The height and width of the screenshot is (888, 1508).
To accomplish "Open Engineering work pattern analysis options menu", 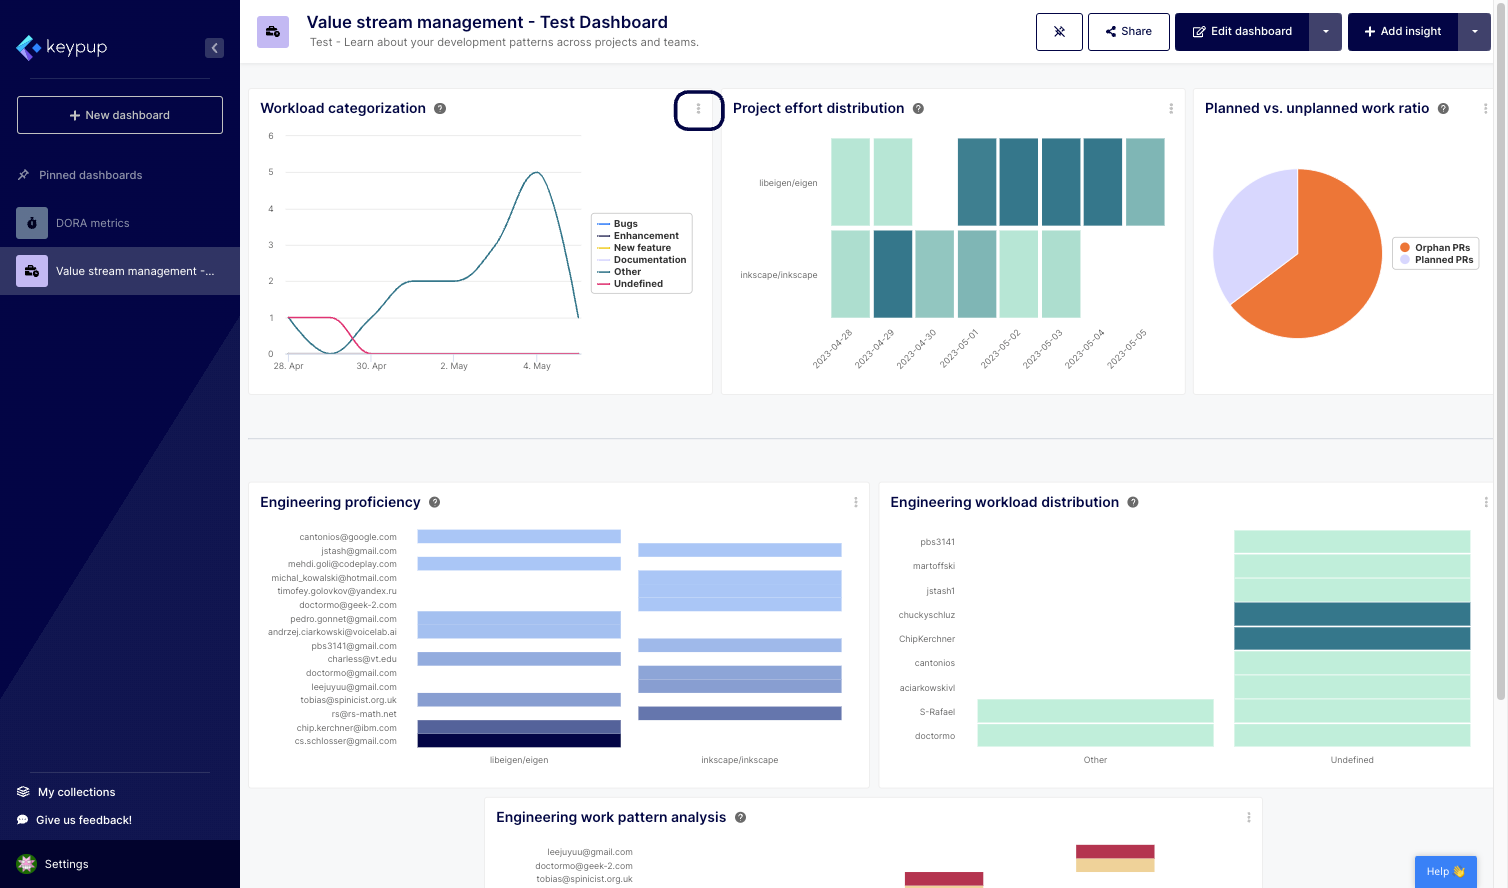I will [x=1248, y=818].
